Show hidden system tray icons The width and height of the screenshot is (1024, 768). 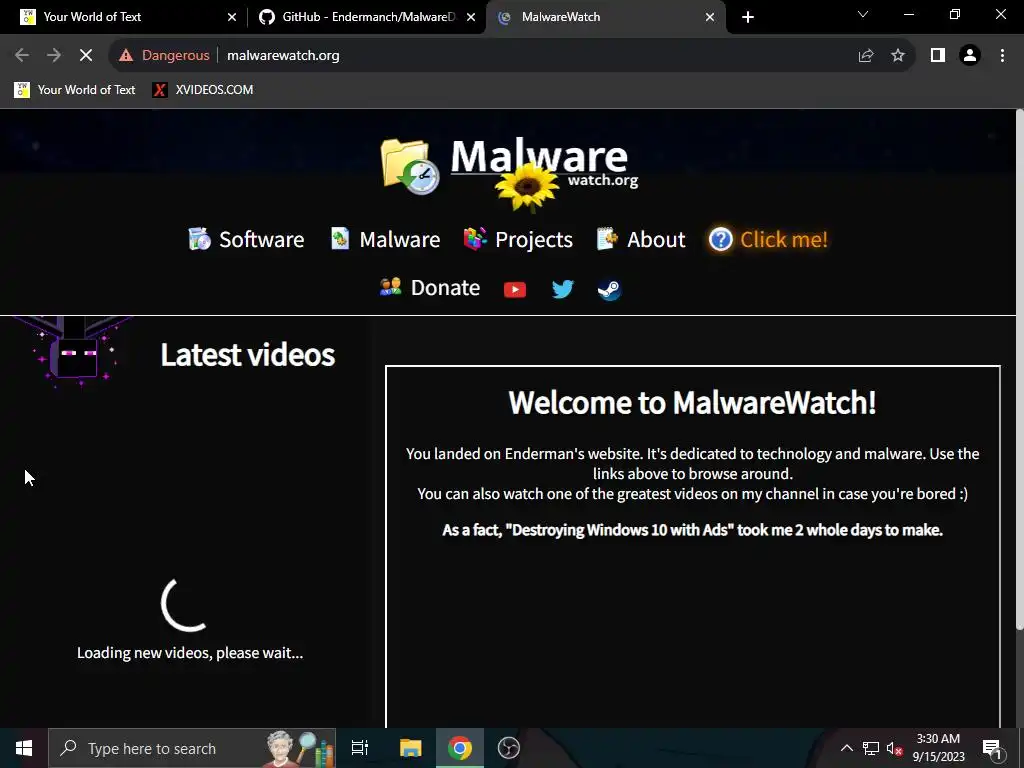(846, 748)
